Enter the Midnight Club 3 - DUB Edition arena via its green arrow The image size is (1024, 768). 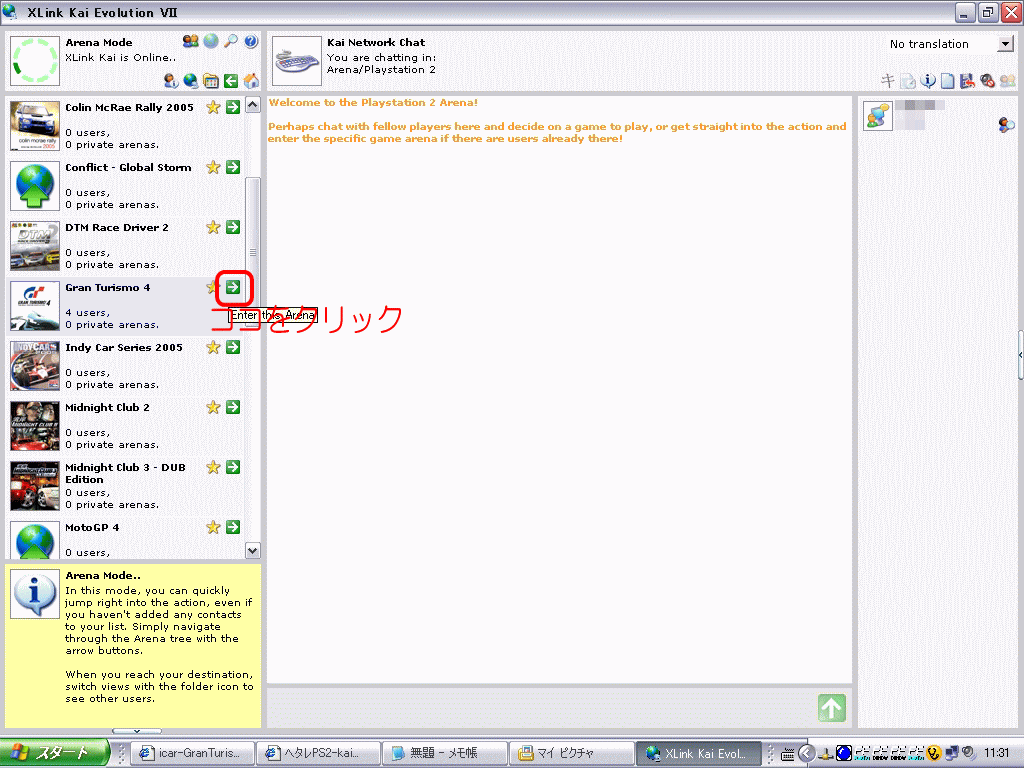pyautogui.click(x=233, y=468)
